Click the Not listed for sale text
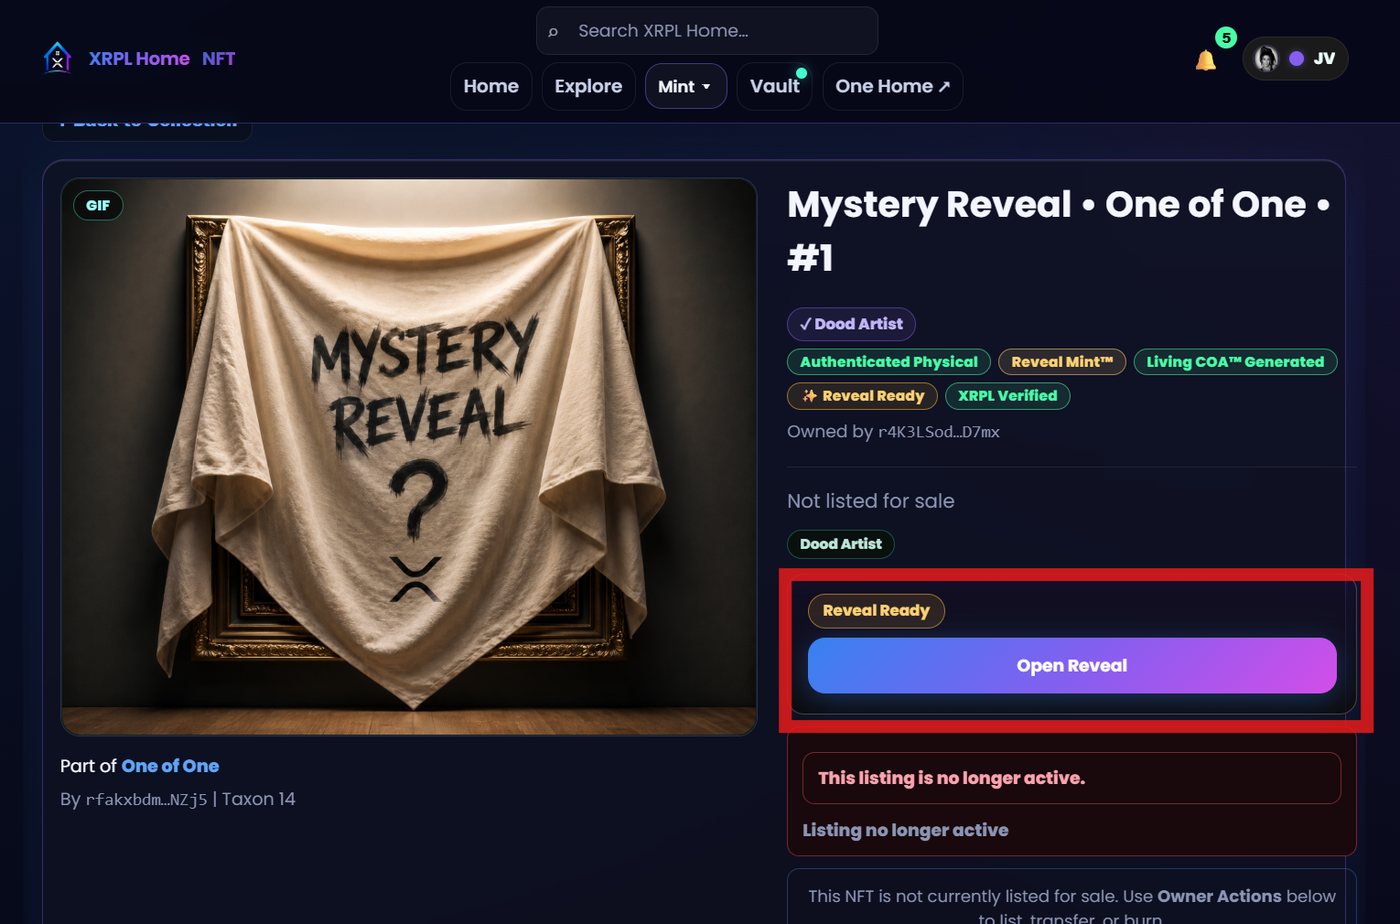 coord(871,501)
